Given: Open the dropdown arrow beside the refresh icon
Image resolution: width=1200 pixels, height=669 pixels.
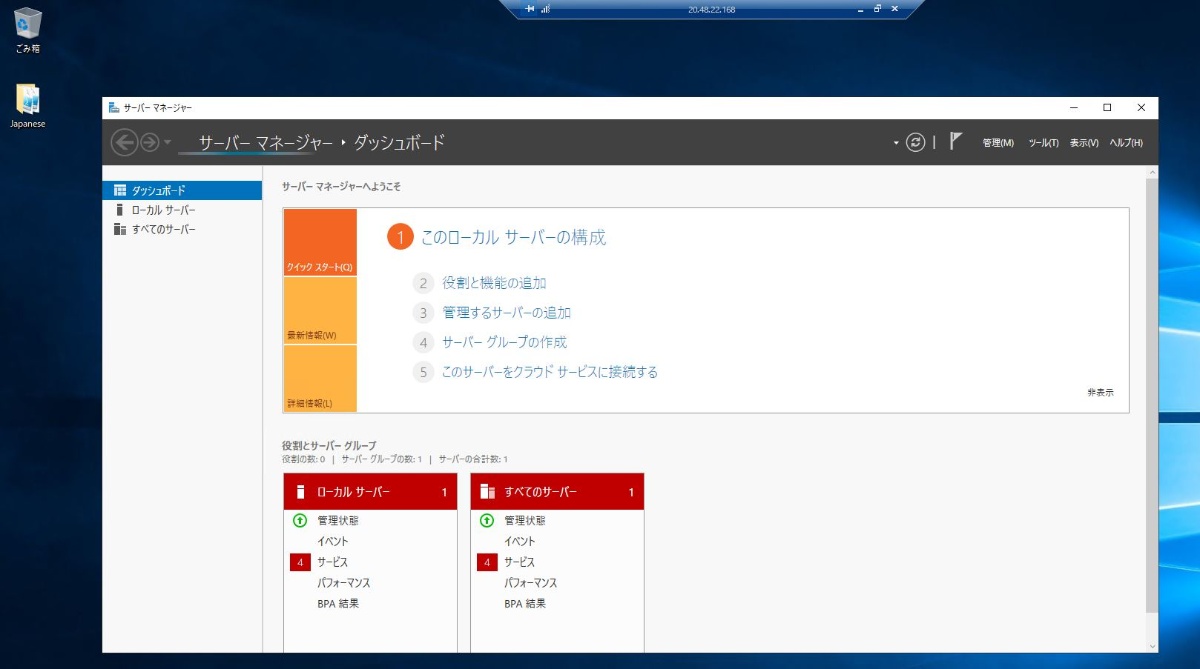Looking at the screenshot, I should click(x=896, y=143).
